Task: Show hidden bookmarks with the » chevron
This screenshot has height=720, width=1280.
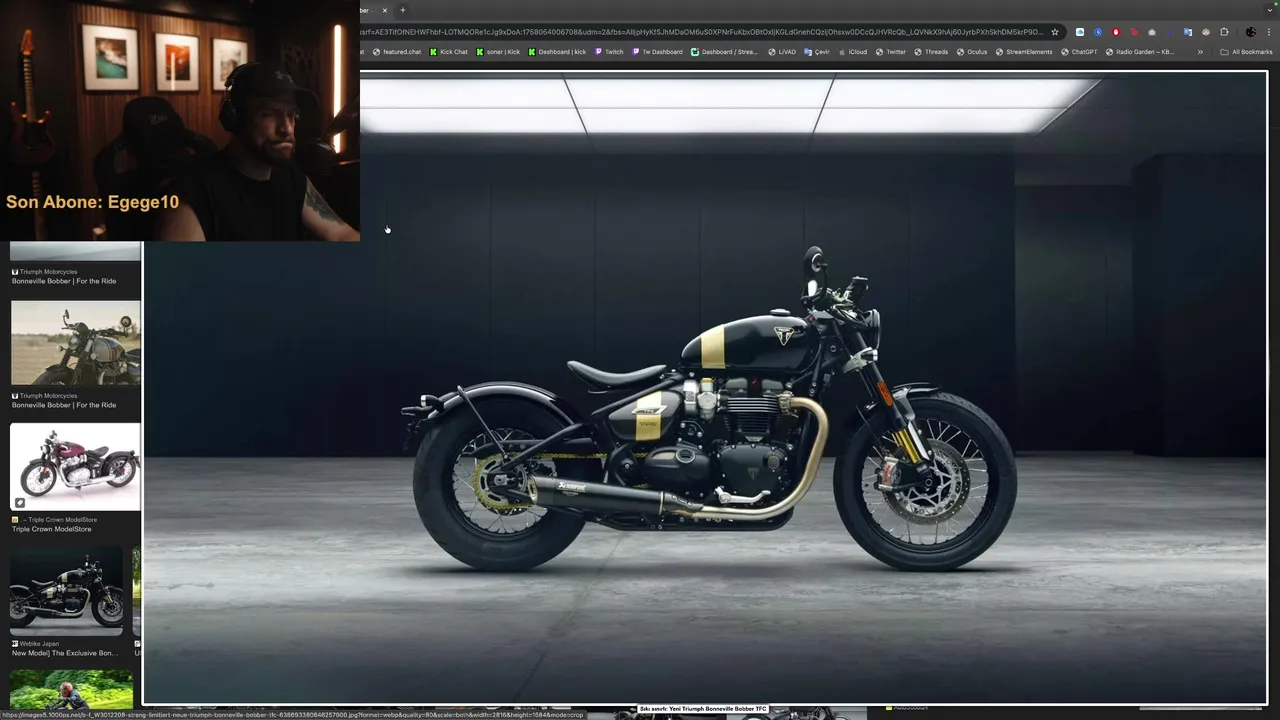Action: pyautogui.click(x=1200, y=52)
